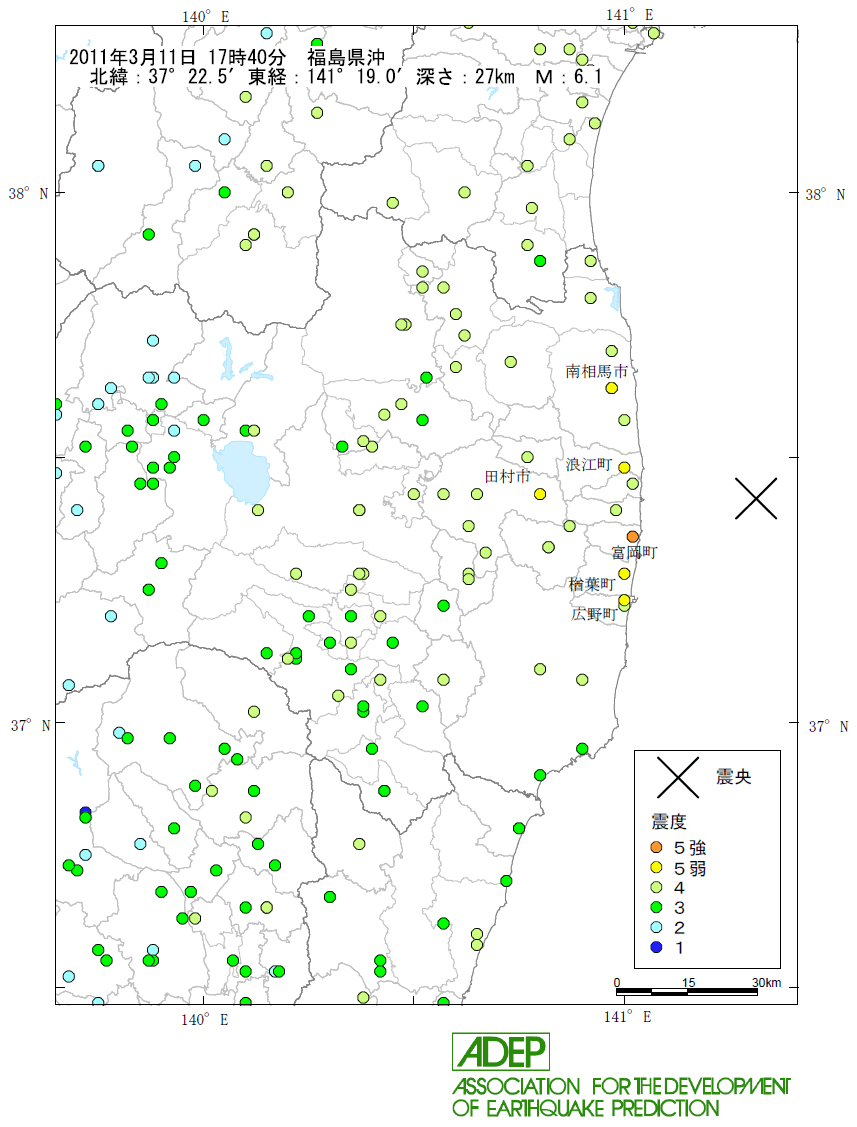Screen dimensions: 857x1127
Task: Click the 浪江町 town label
Action: coord(588,464)
